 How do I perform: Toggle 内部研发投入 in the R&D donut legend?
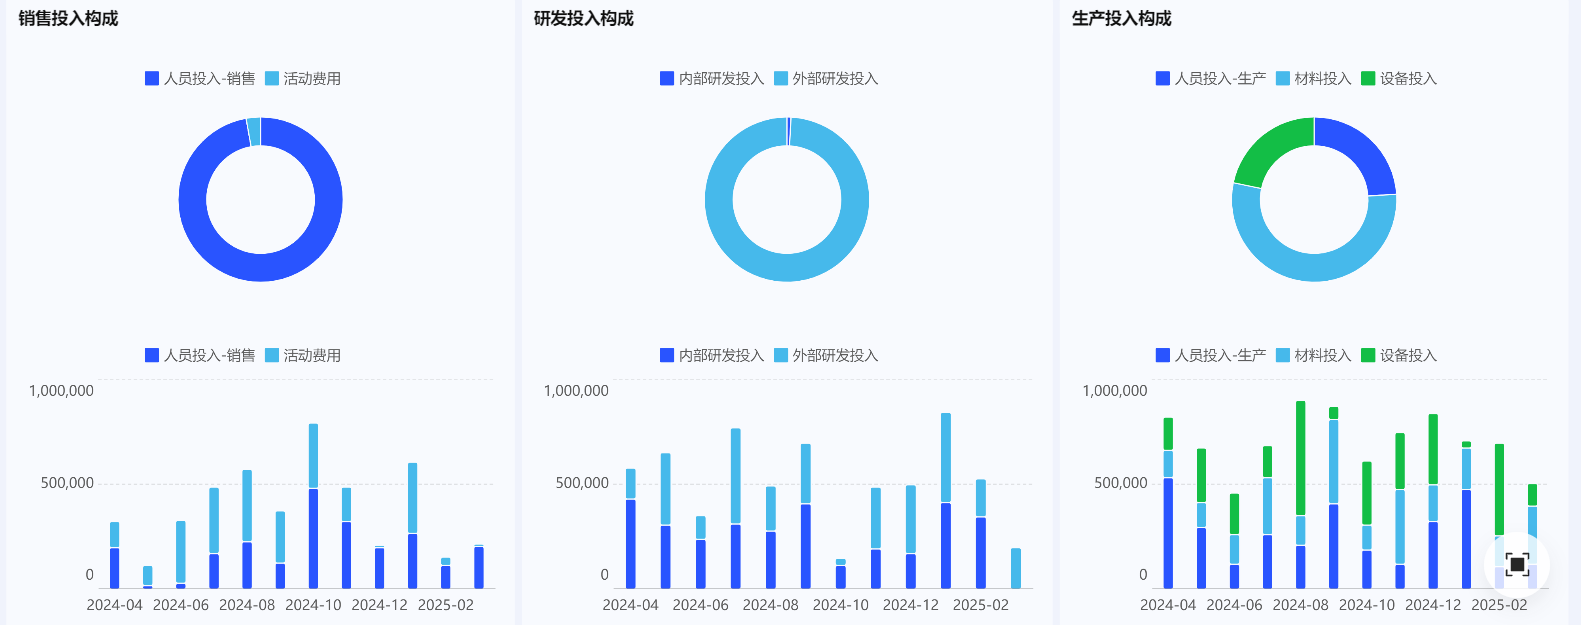(712, 78)
